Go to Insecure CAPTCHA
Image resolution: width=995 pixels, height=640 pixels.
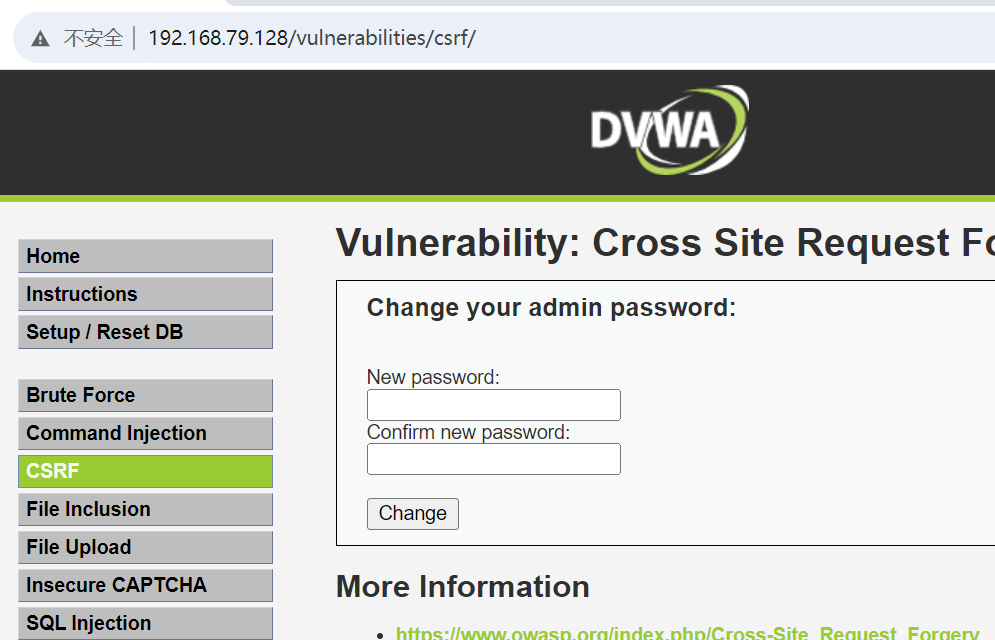pos(145,585)
